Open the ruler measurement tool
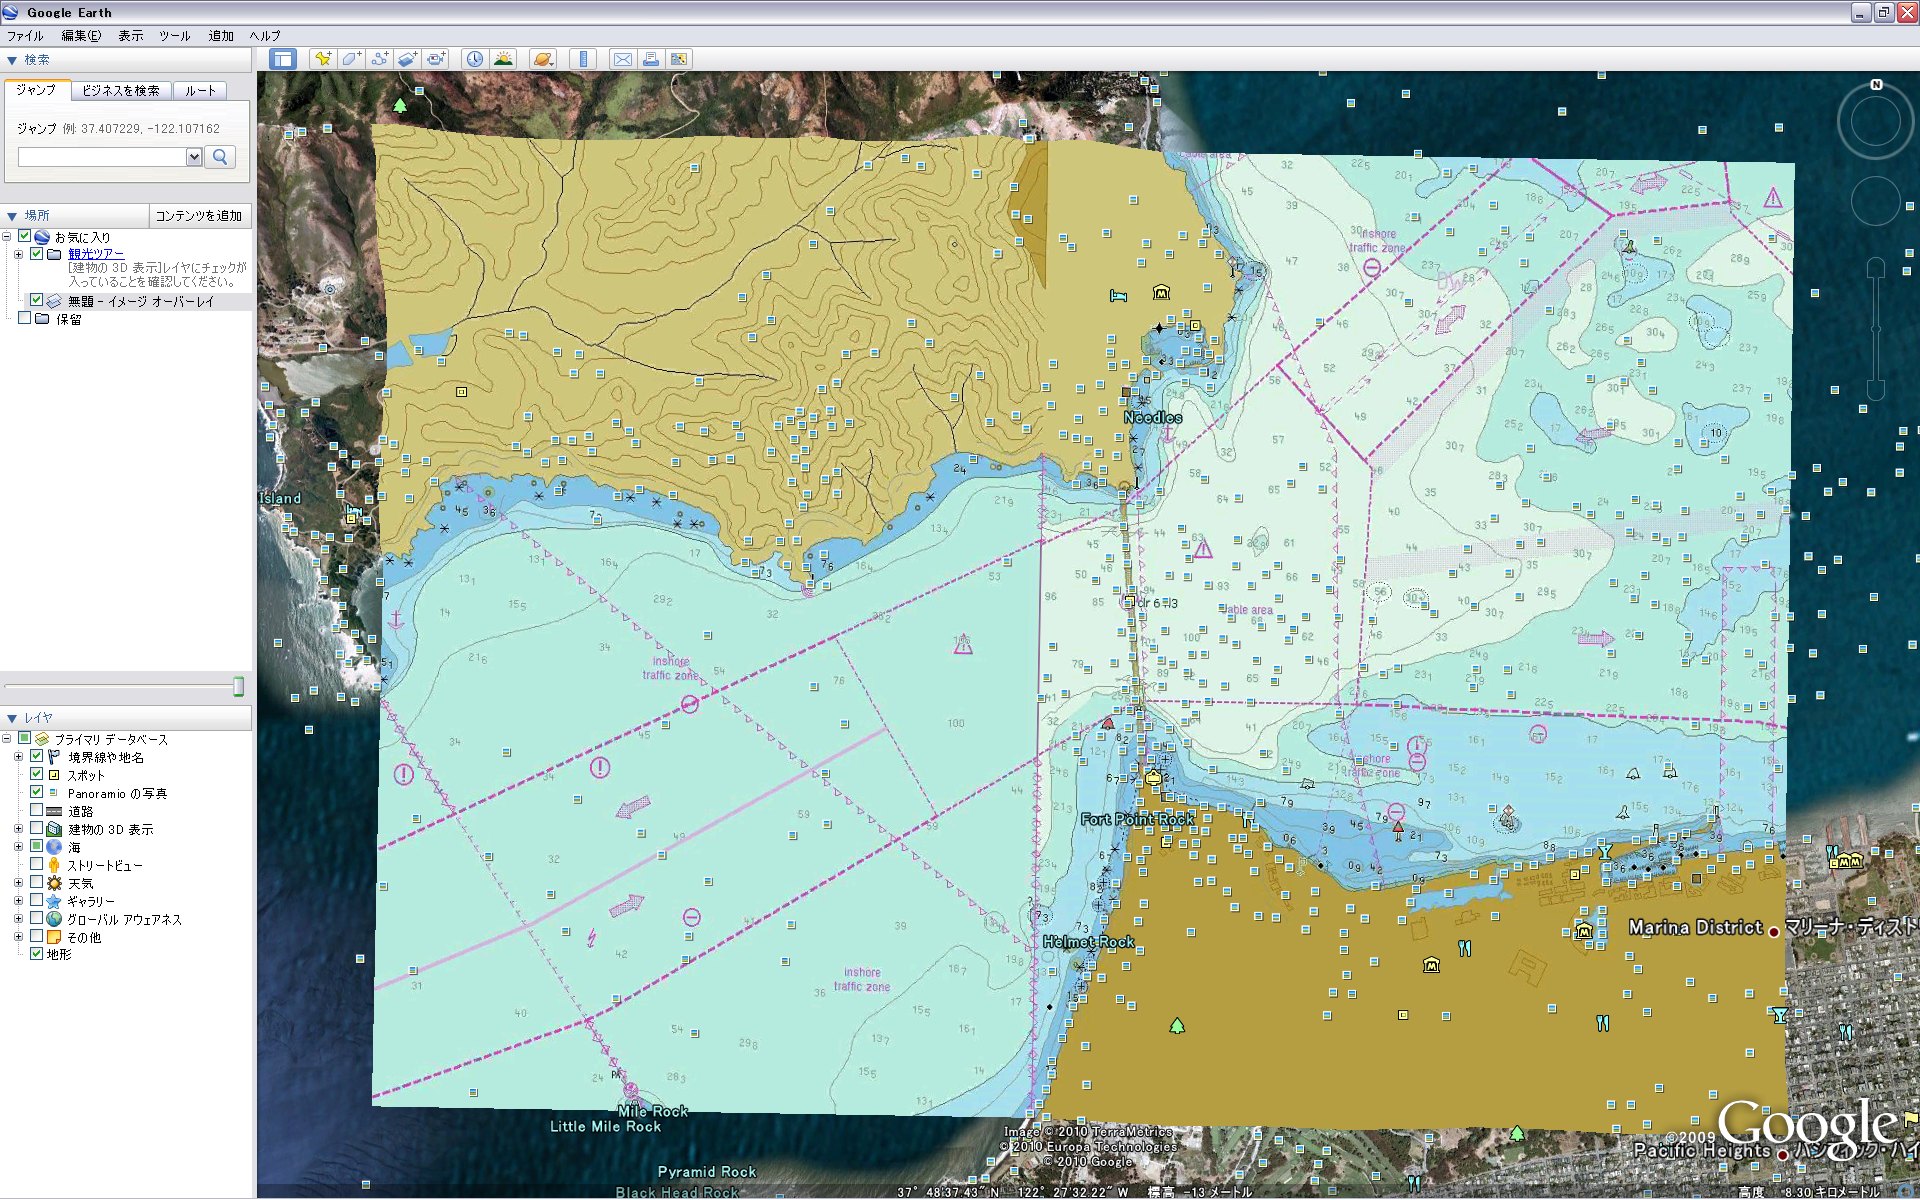Image resolution: width=1920 pixels, height=1200 pixels. [x=583, y=59]
